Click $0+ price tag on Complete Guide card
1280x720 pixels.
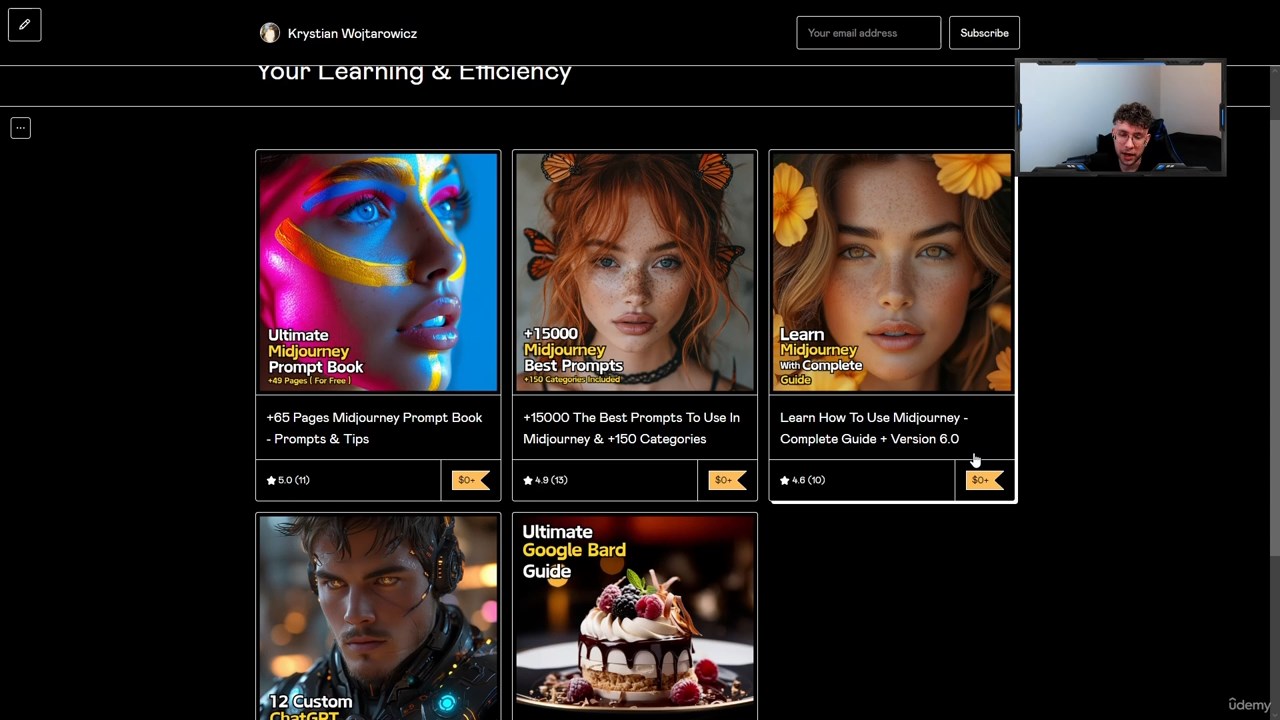(x=984, y=480)
